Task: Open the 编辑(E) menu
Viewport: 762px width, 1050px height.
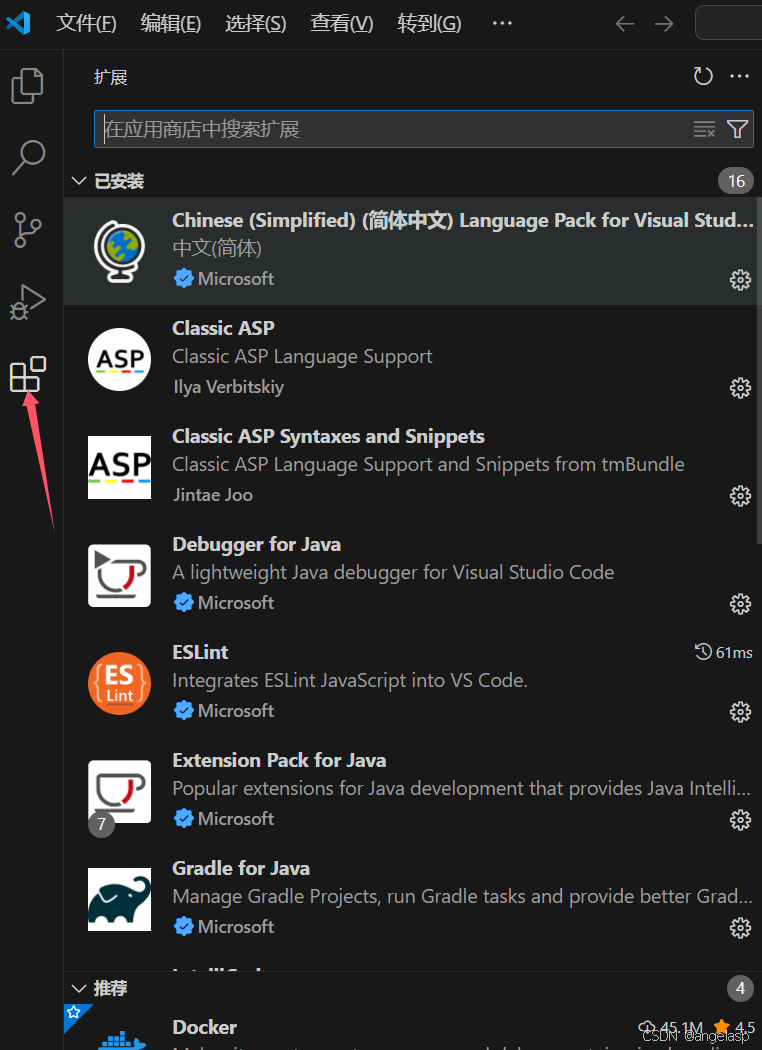Action: pyautogui.click(x=171, y=23)
